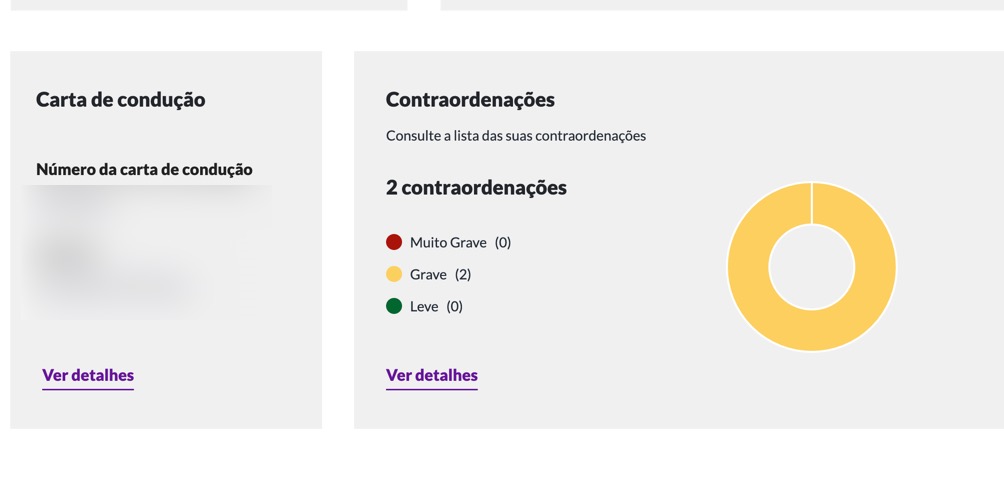The width and height of the screenshot is (1004, 477).
Task: Click the yellow ring of the donut chart
Action: point(748,267)
